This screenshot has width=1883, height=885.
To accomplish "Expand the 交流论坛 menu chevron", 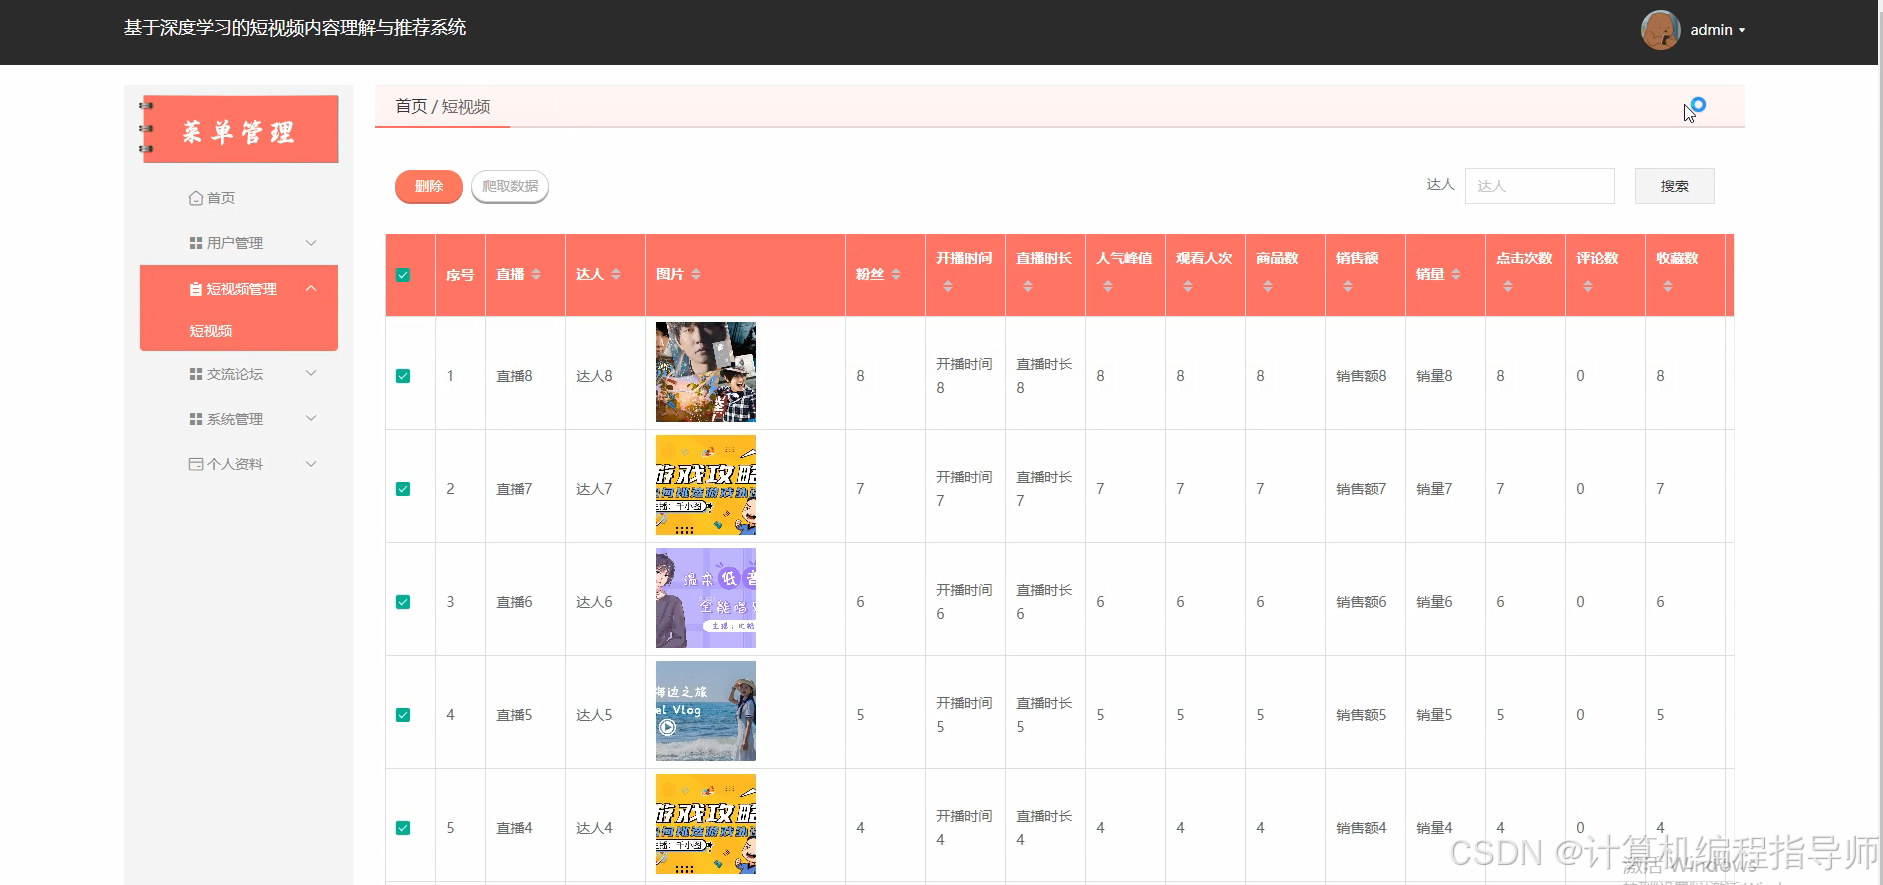I will tap(311, 373).
